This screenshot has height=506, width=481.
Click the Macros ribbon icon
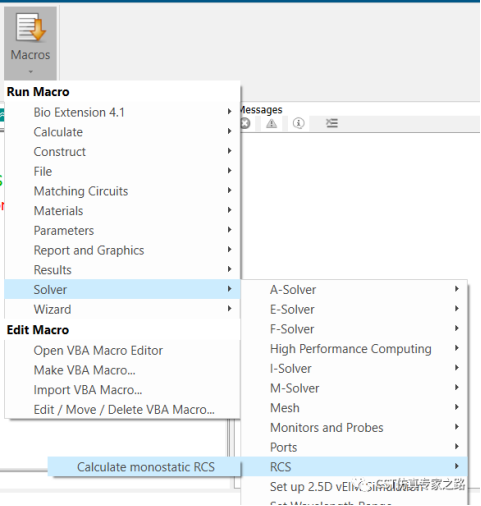point(30,27)
